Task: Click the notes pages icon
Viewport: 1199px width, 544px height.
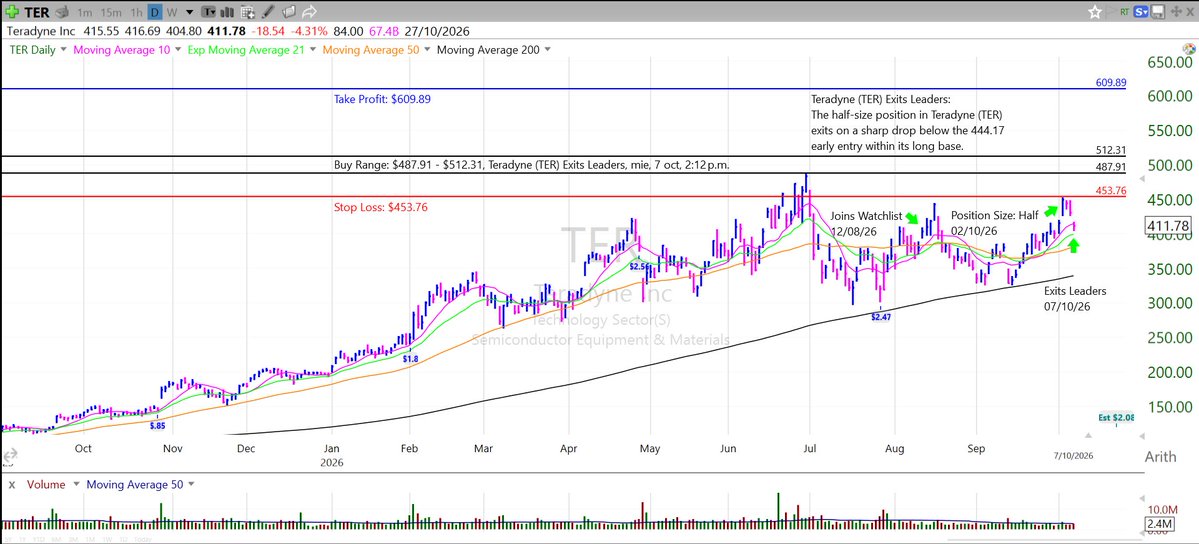Action: tap(288, 12)
